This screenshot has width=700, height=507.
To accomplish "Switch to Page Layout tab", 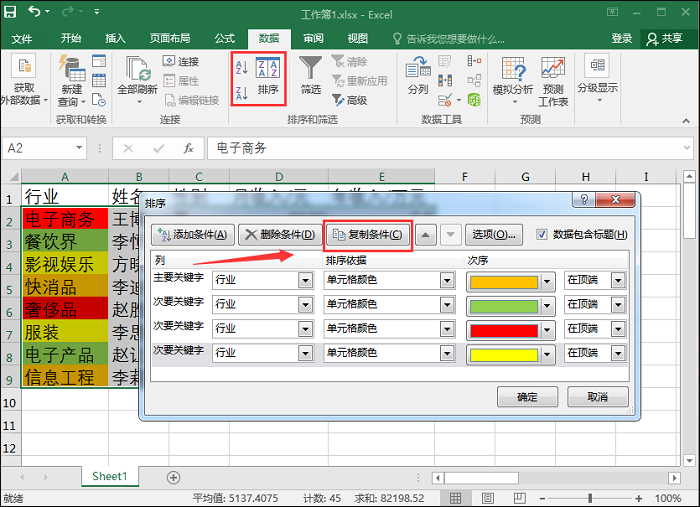I will point(170,39).
